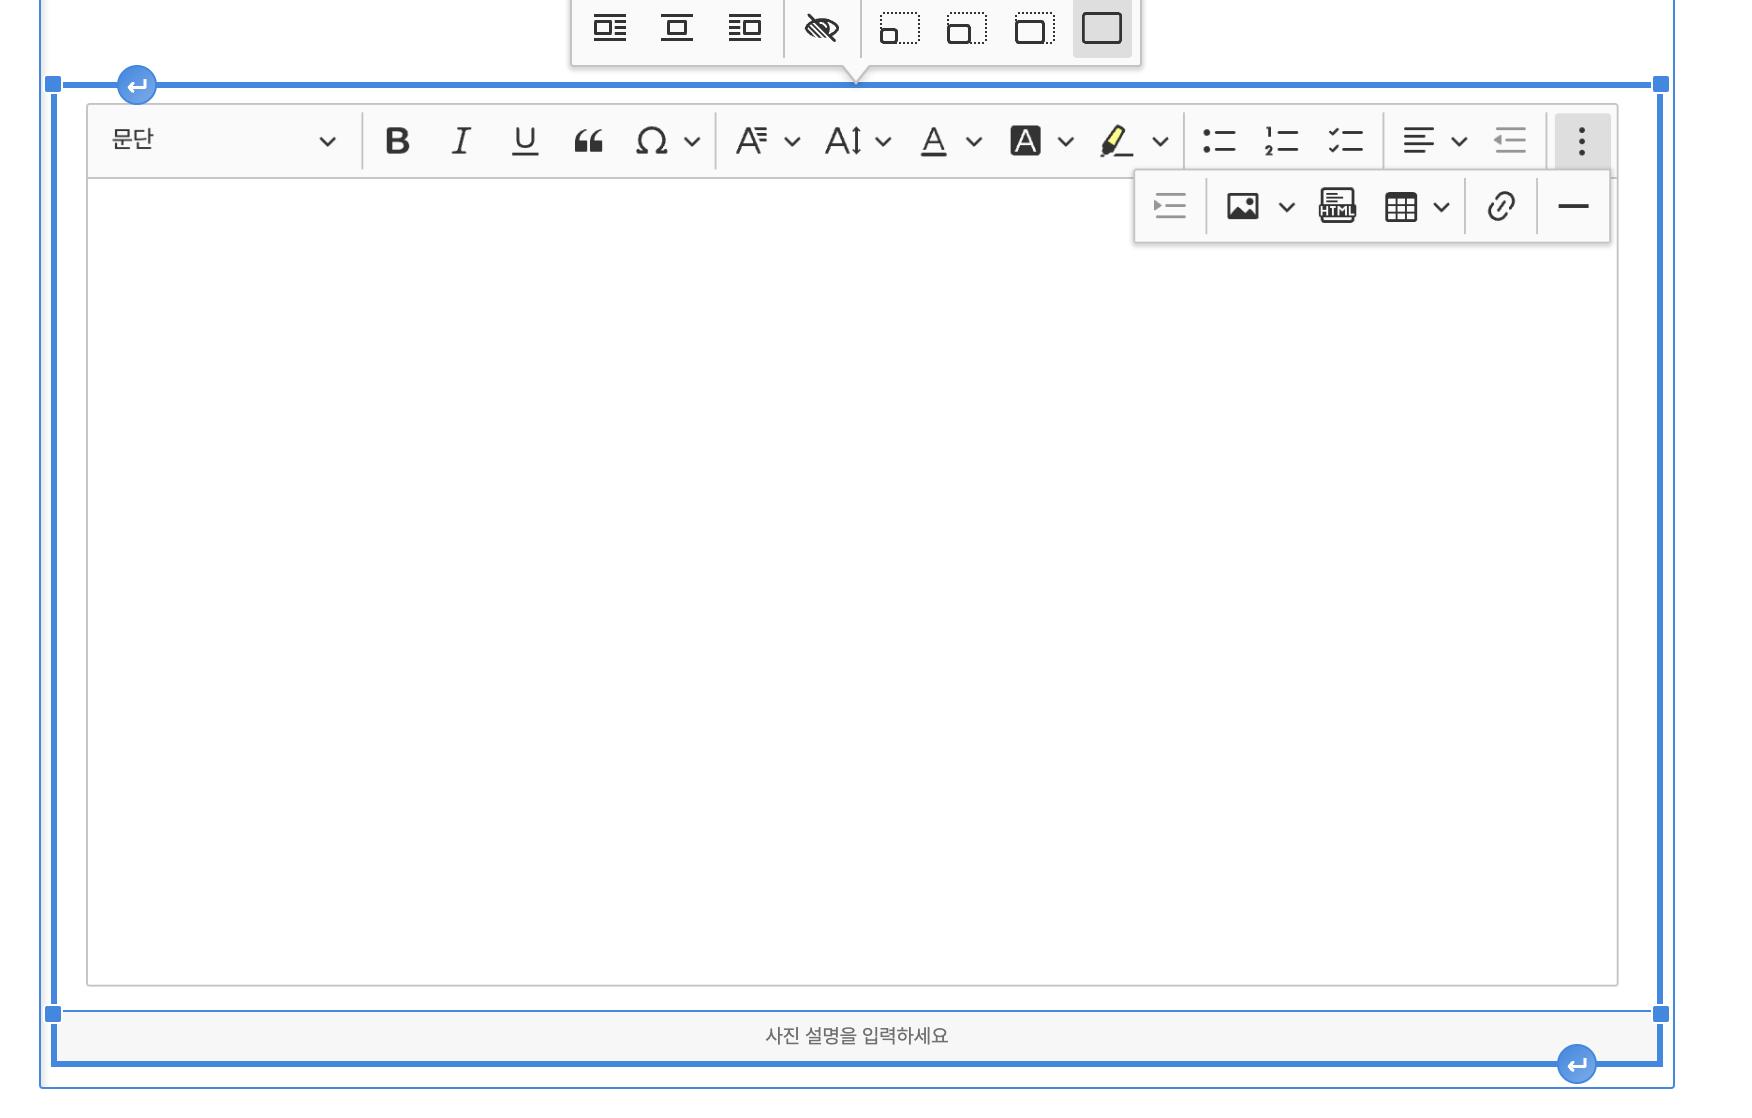Insert a block quote
Viewport: 1752px width, 1118px height.
point(588,141)
